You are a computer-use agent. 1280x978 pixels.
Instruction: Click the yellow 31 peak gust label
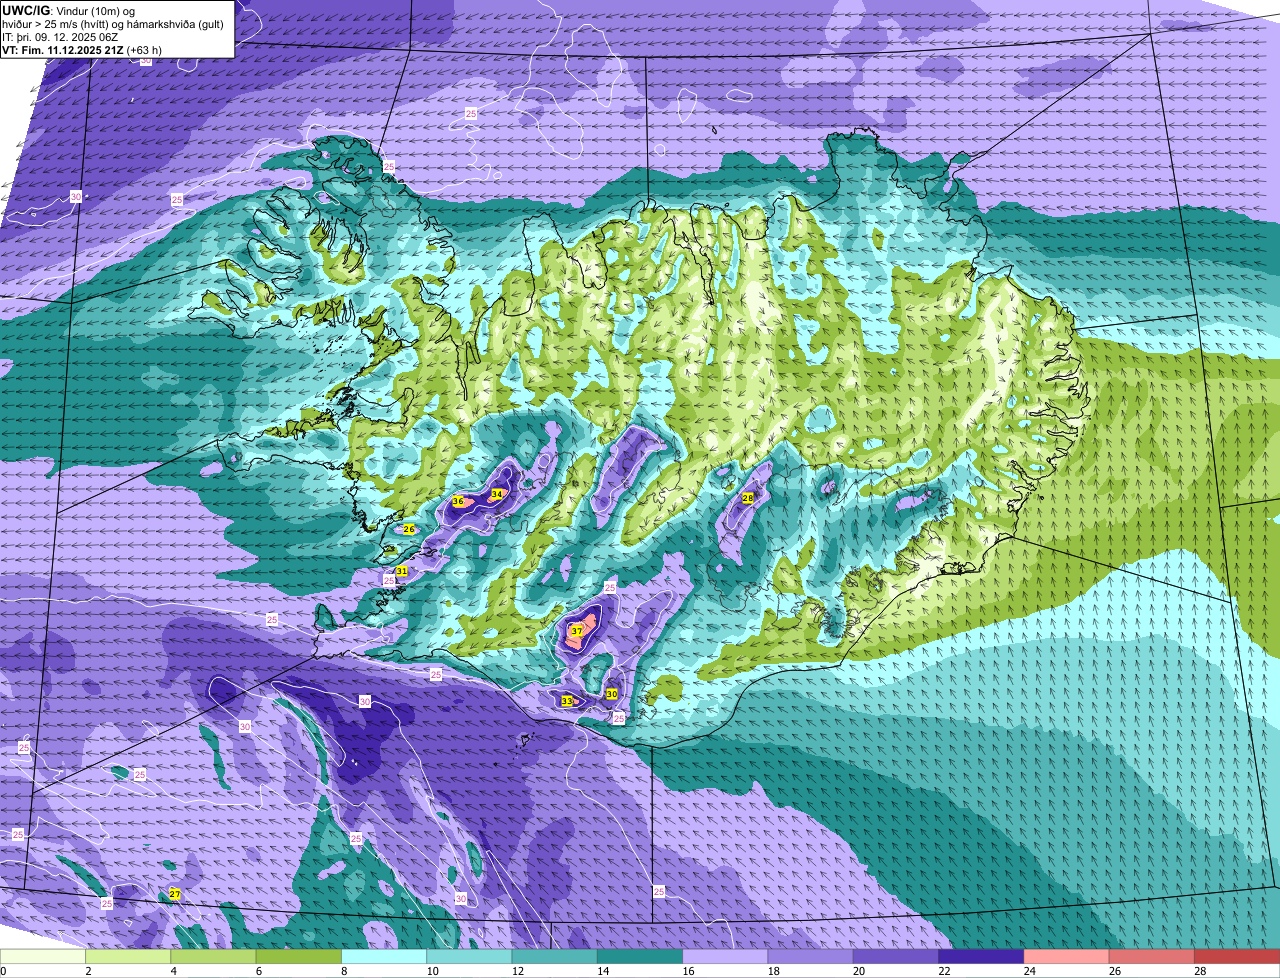coord(401,570)
